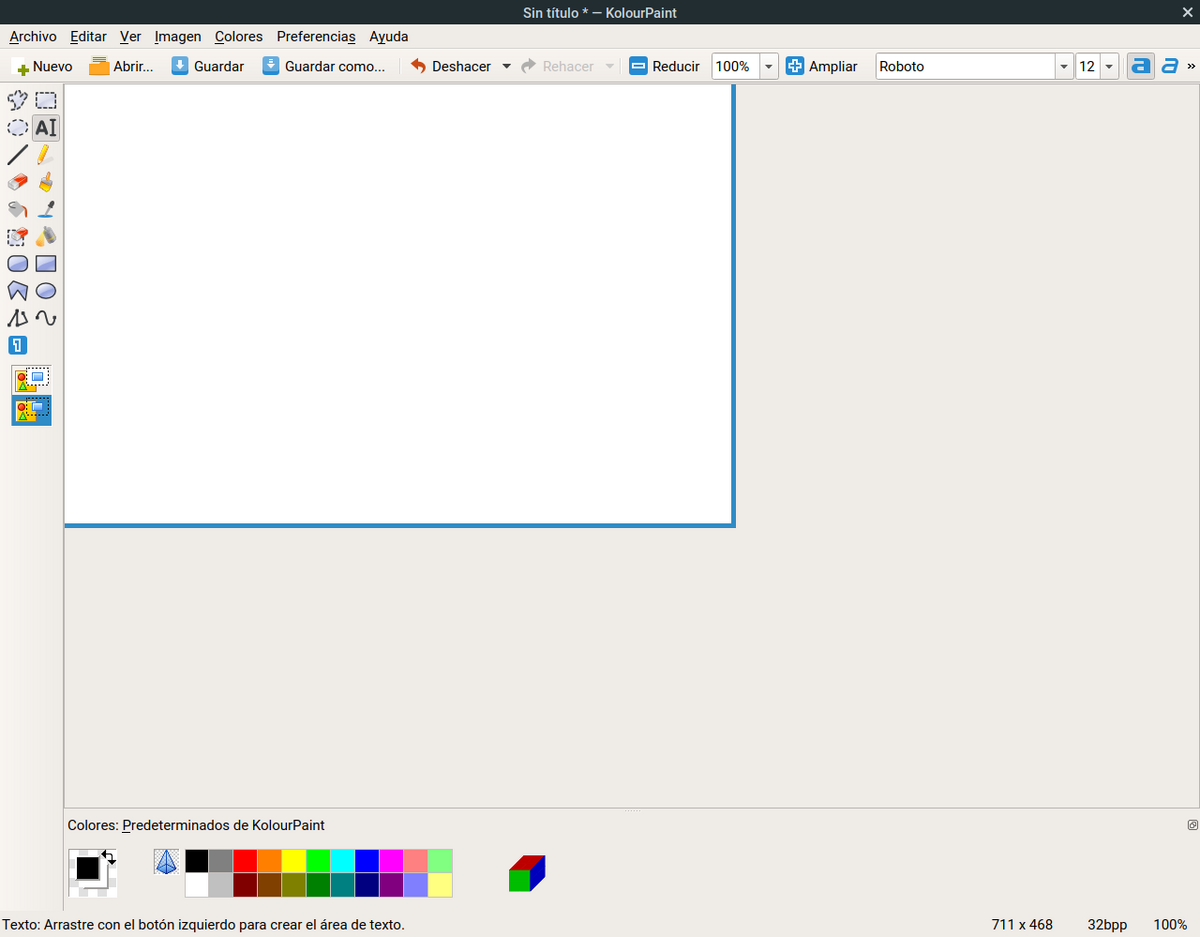Image resolution: width=1200 pixels, height=937 pixels.
Task: Open the Deshacer history dropdown arrow
Action: pos(506,66)
